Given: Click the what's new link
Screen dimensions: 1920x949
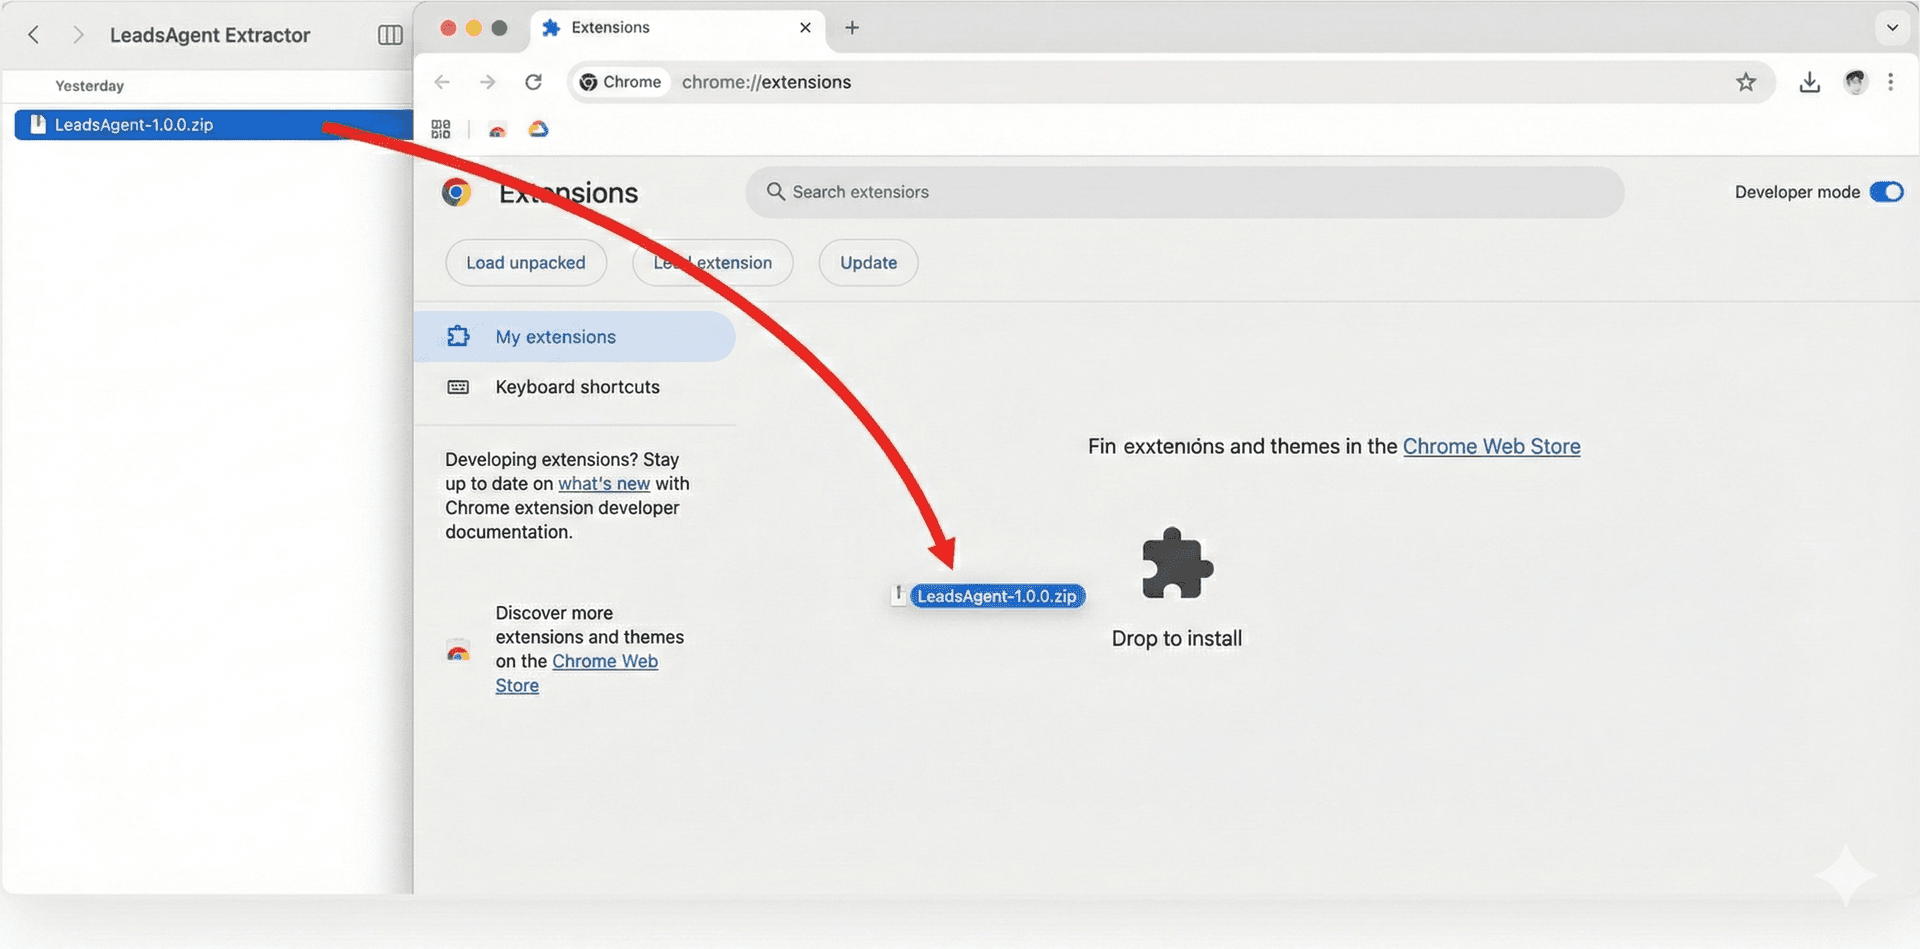Looking at the screenshot, I should (604, 483).
